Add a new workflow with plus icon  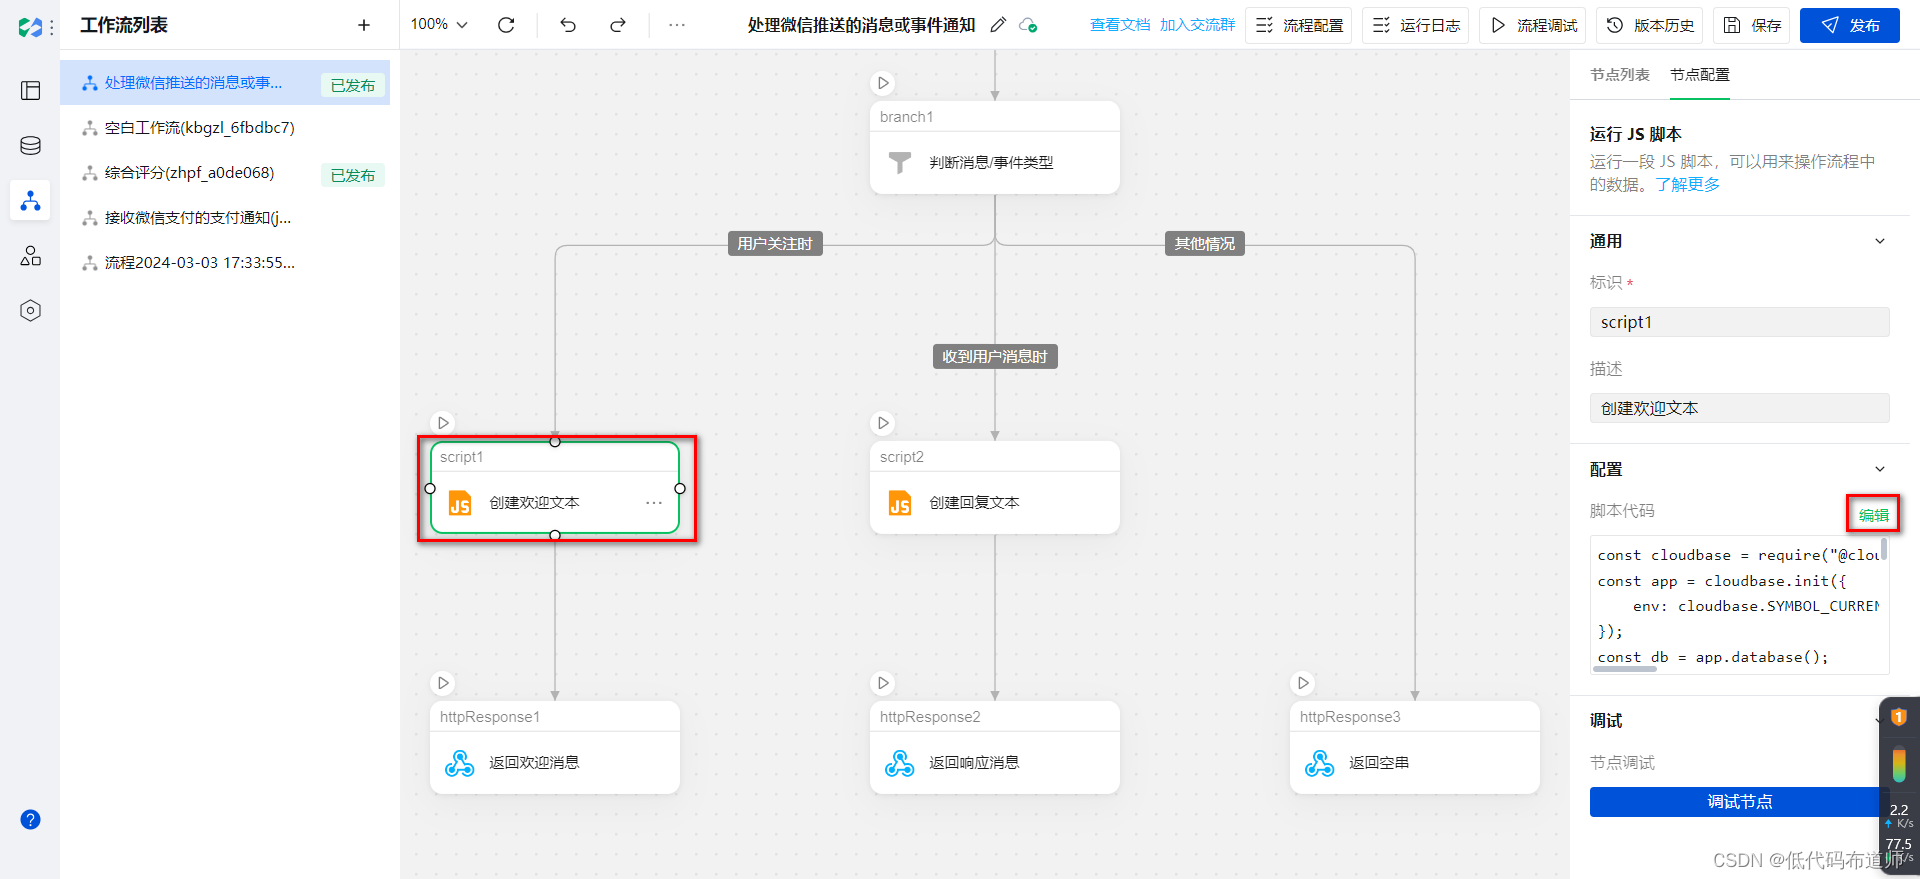tap(364, 25)
